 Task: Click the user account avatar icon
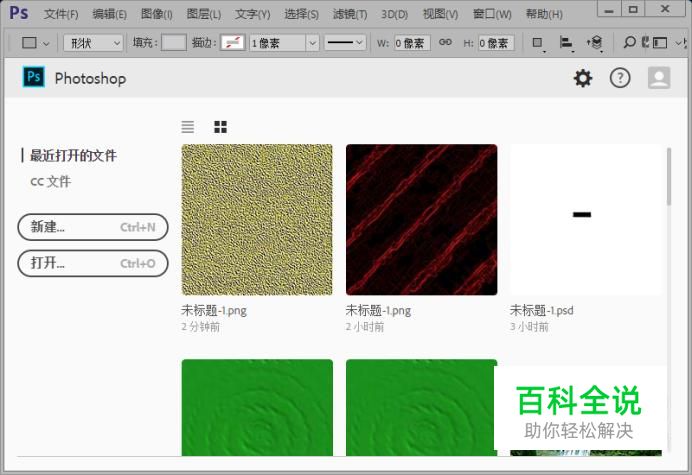tap(659, 78)
